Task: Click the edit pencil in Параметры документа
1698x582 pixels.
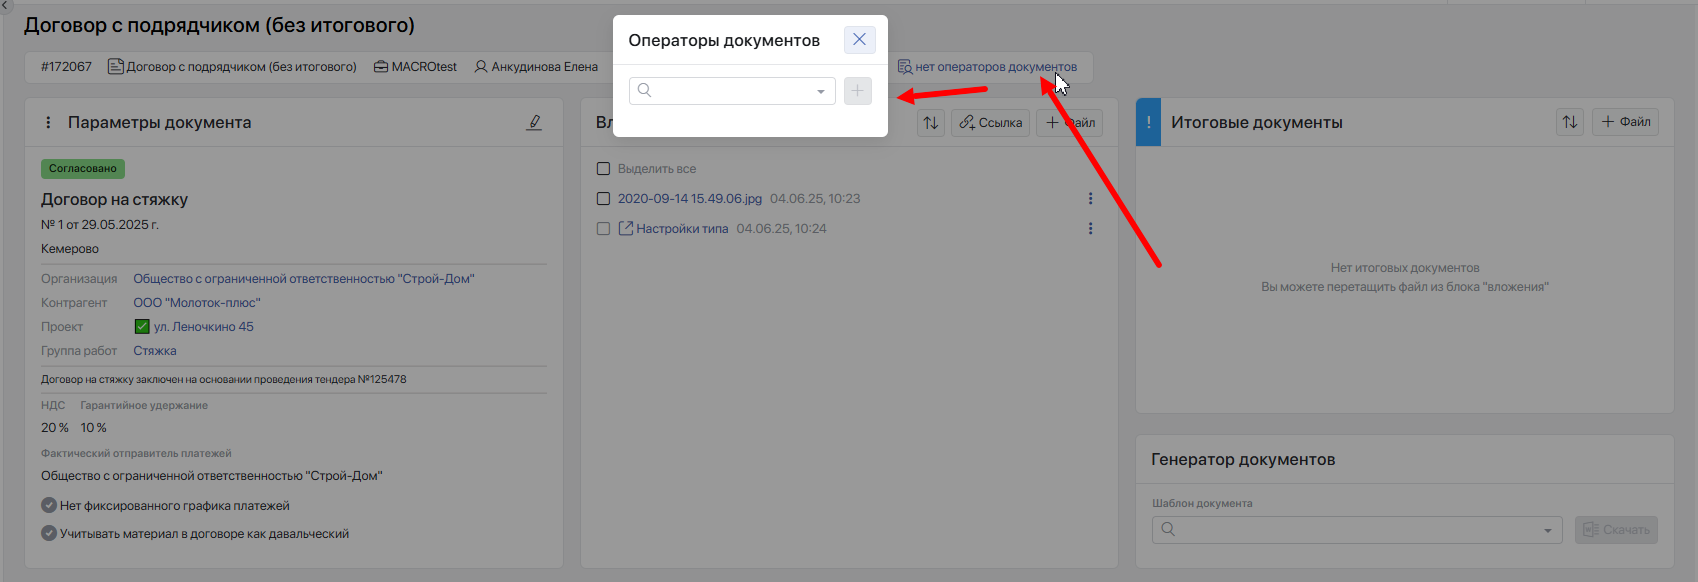Action: (x=534, y=122)
